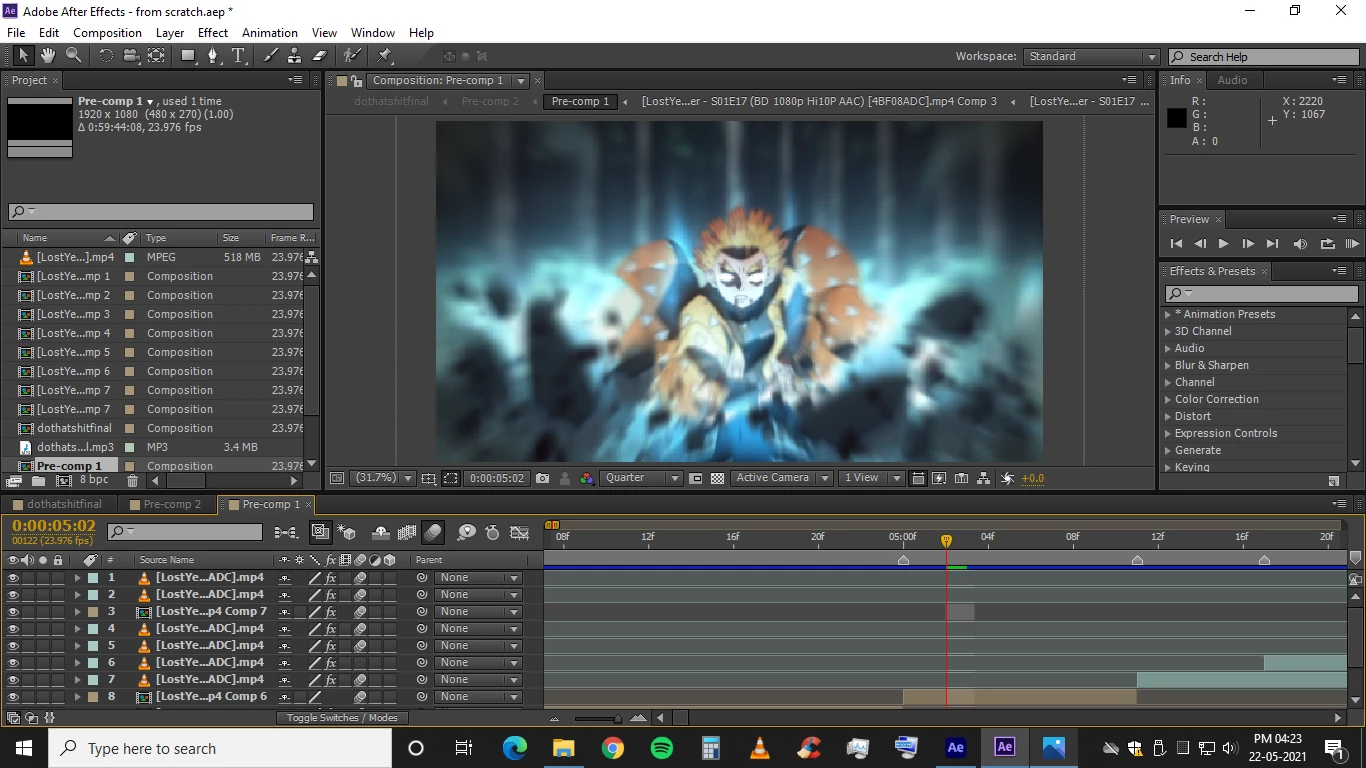Open the Active Camera view dropdown

pyautogui.click(x=782, y=478)
